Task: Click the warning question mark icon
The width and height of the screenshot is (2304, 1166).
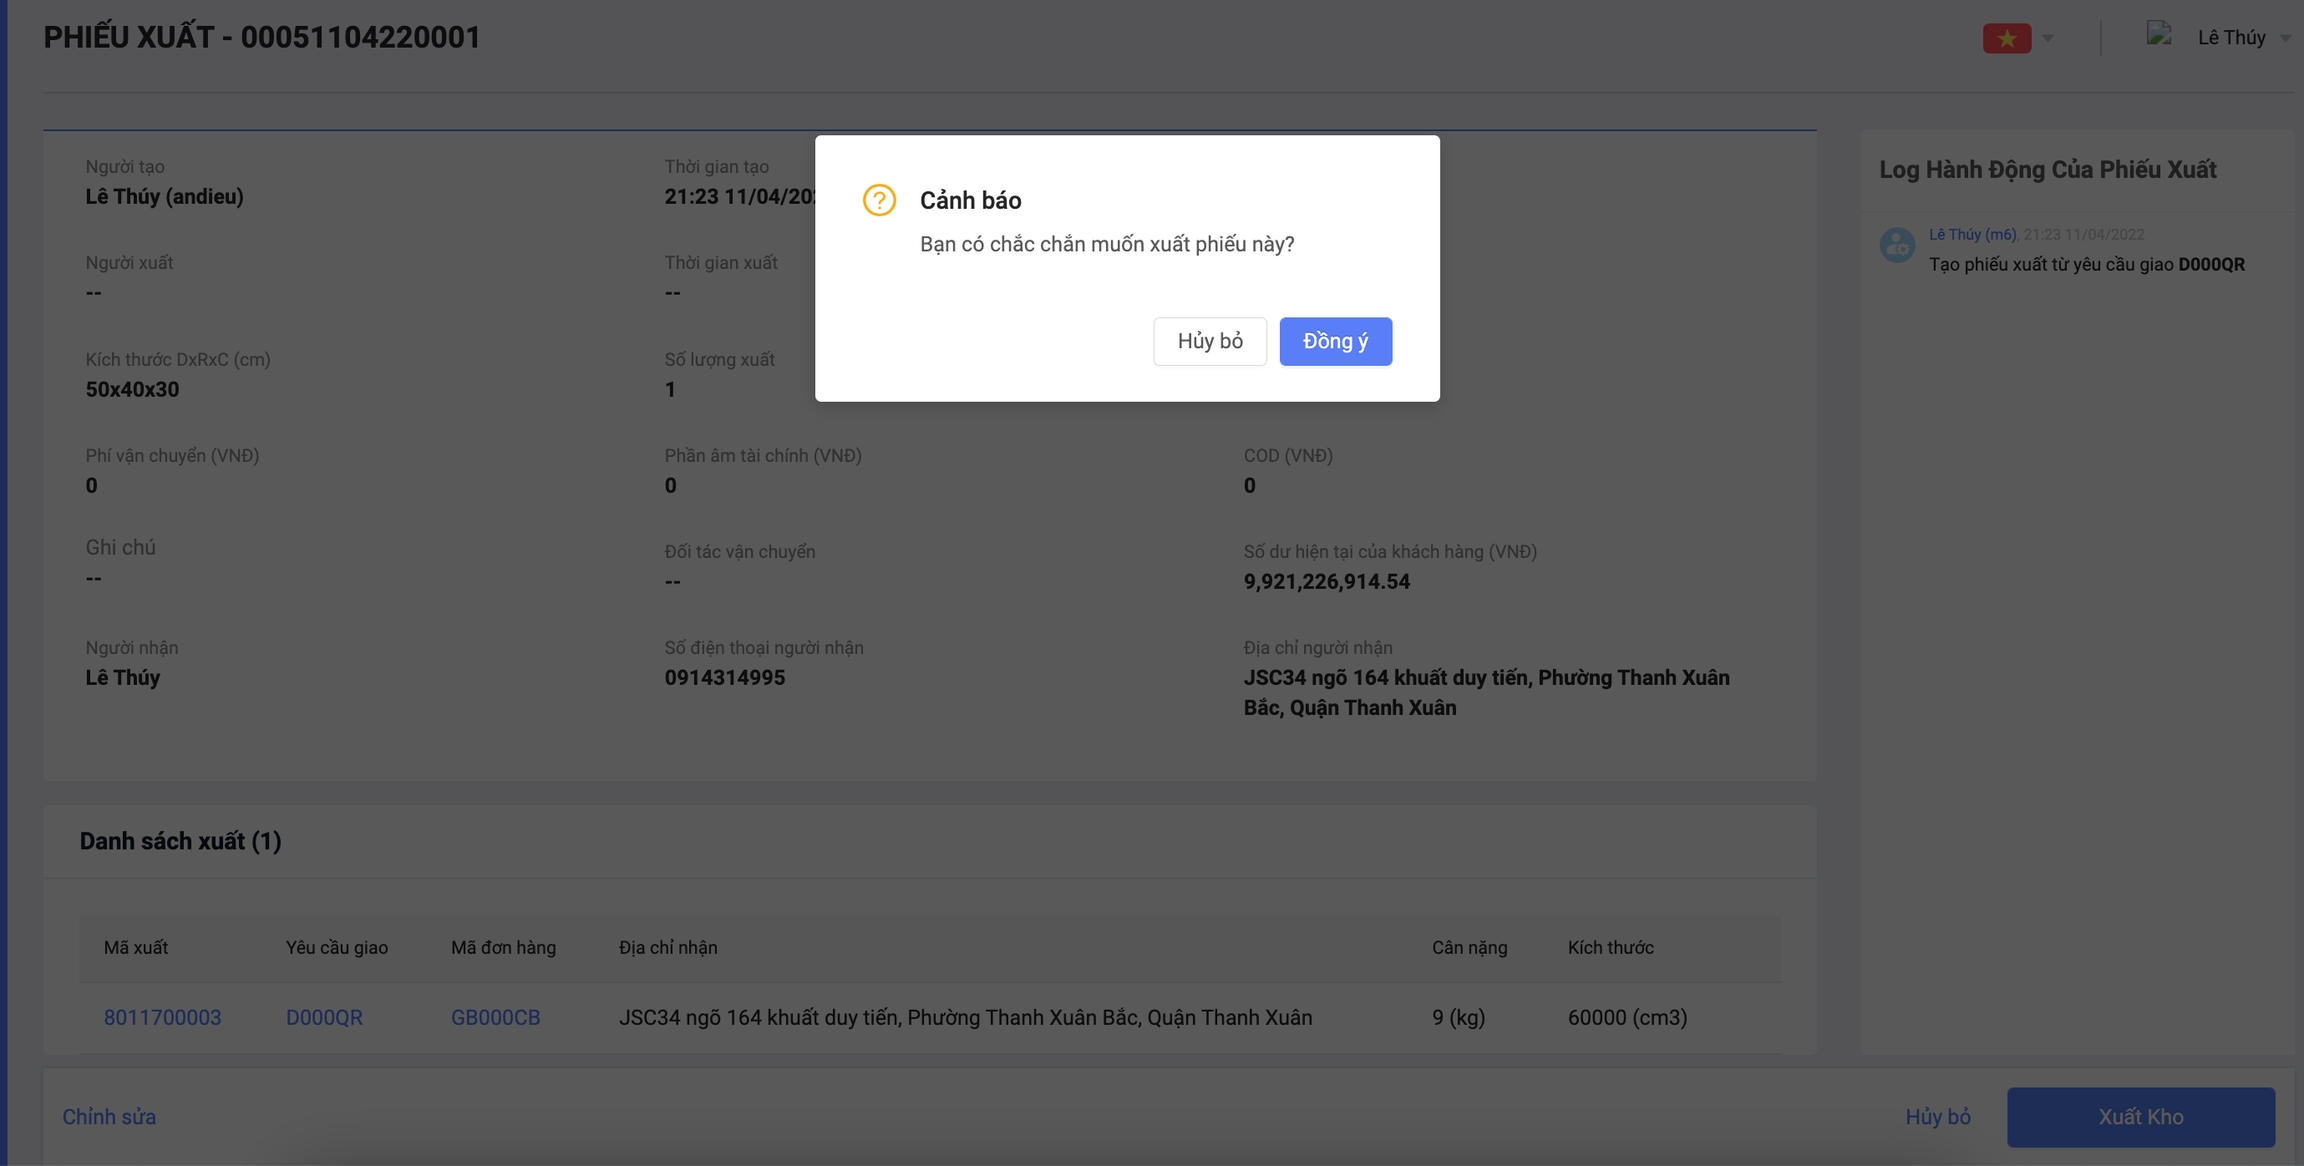Action: click(879, 200)
